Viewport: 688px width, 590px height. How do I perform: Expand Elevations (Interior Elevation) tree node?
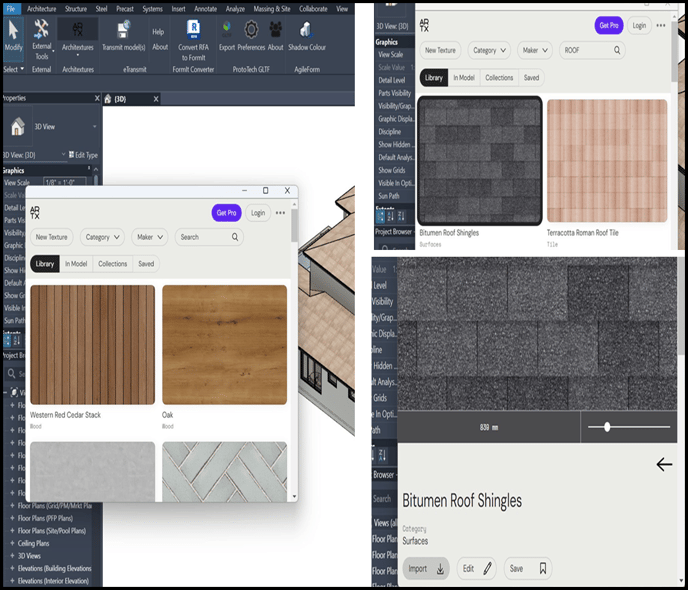12,581
